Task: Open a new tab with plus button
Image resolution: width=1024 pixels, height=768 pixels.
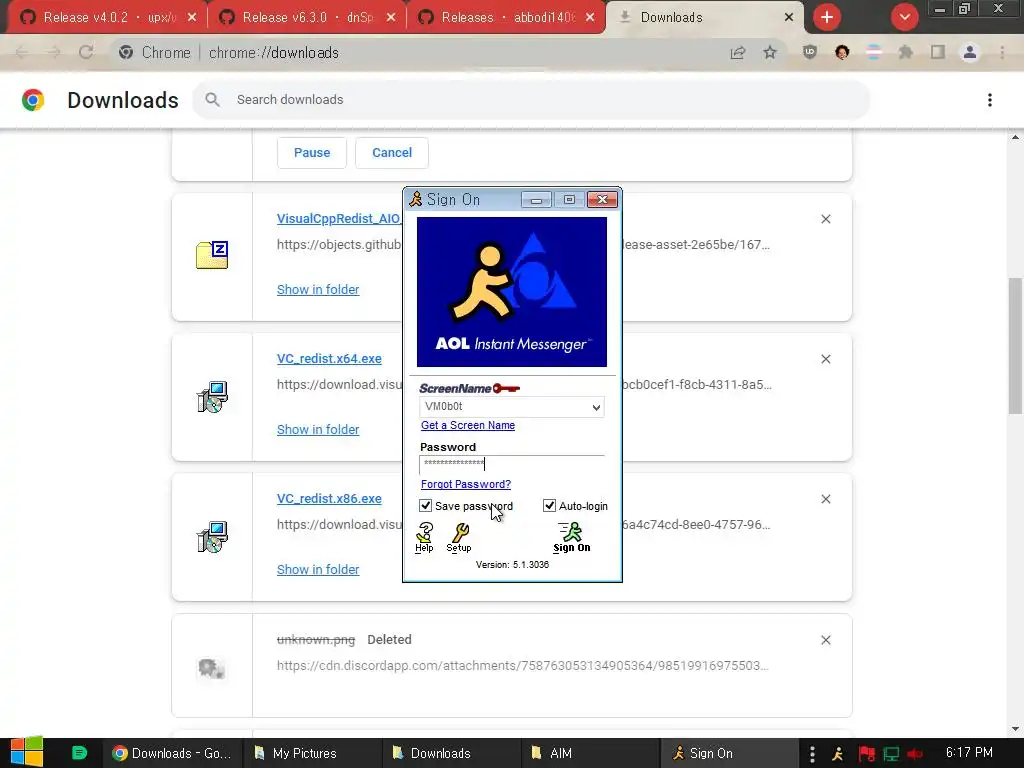Action: (827, 17)
